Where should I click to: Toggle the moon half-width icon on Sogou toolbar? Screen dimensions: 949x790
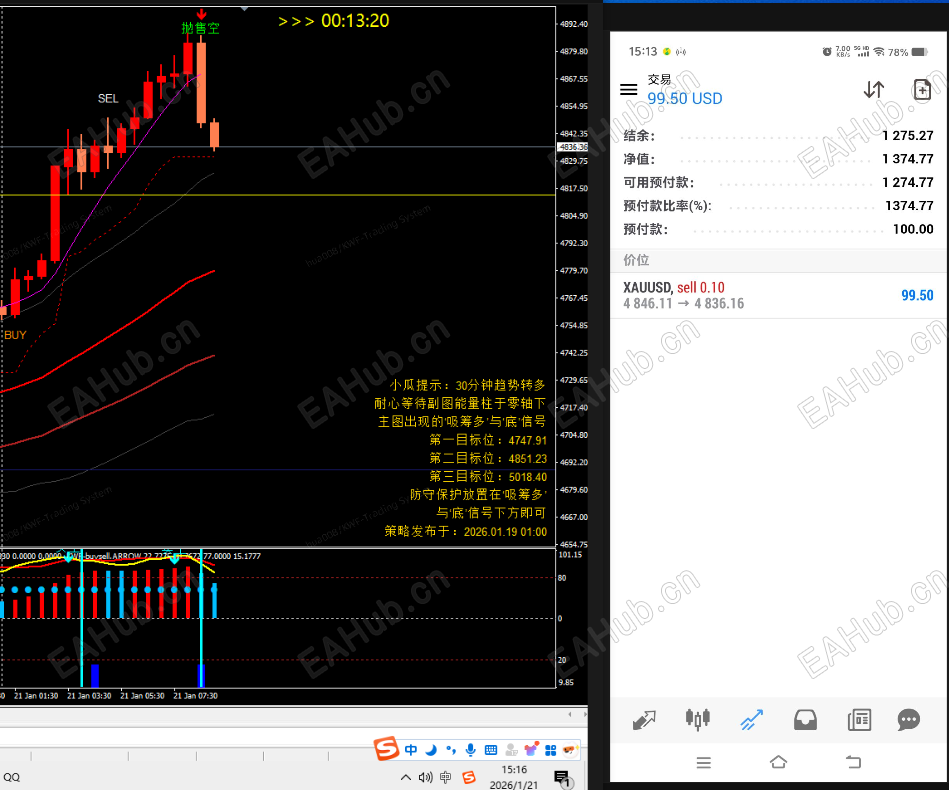(431, 750)
